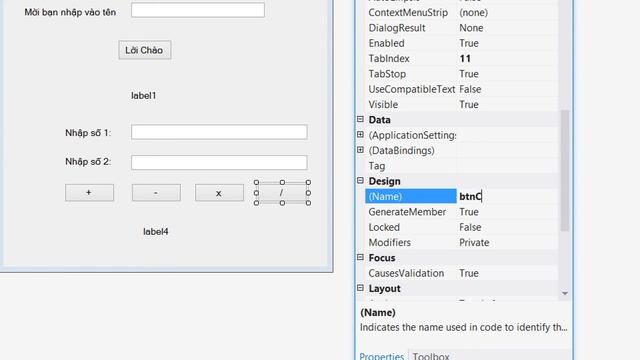Click the properties scrollbar down arrow
Viewport: 640px width, 360px height.
point(565,293)
